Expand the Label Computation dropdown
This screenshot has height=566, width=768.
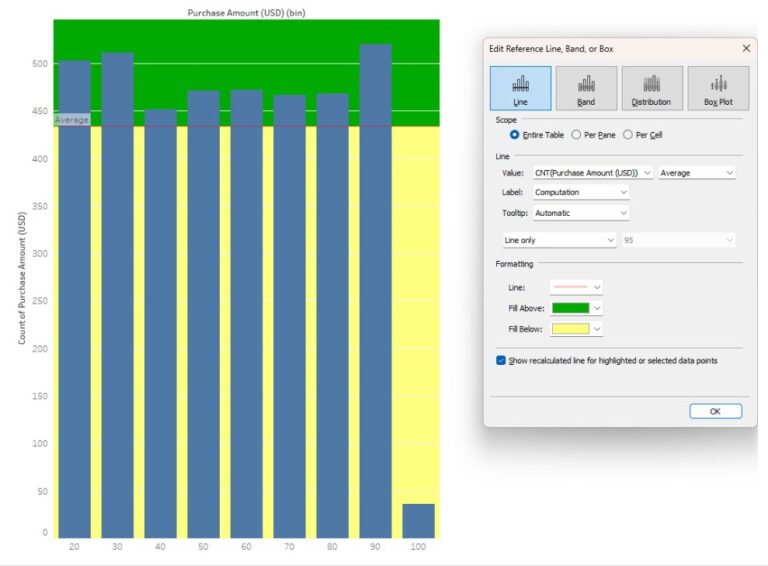(x=581, y=192)
